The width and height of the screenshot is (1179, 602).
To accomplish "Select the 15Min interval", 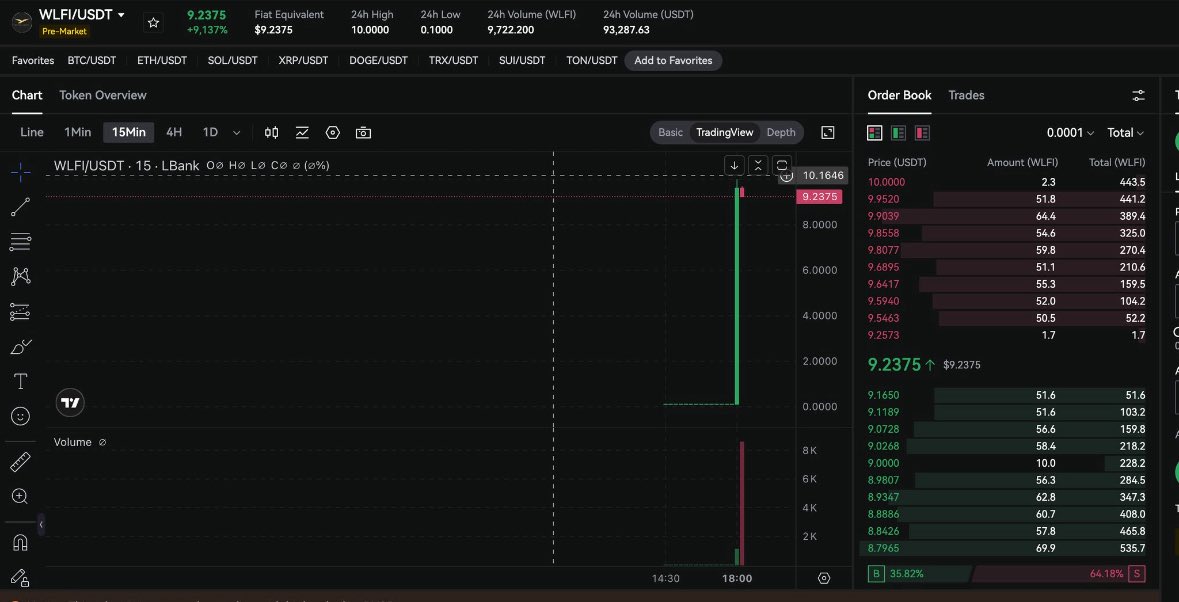I will (x=129, y=132).
